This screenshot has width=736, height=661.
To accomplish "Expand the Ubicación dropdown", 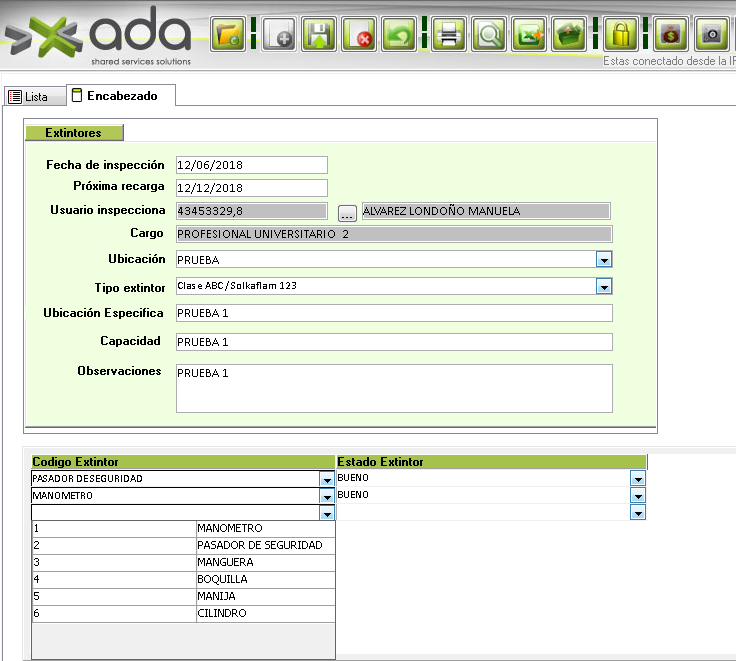I will [x=603, y=260].
